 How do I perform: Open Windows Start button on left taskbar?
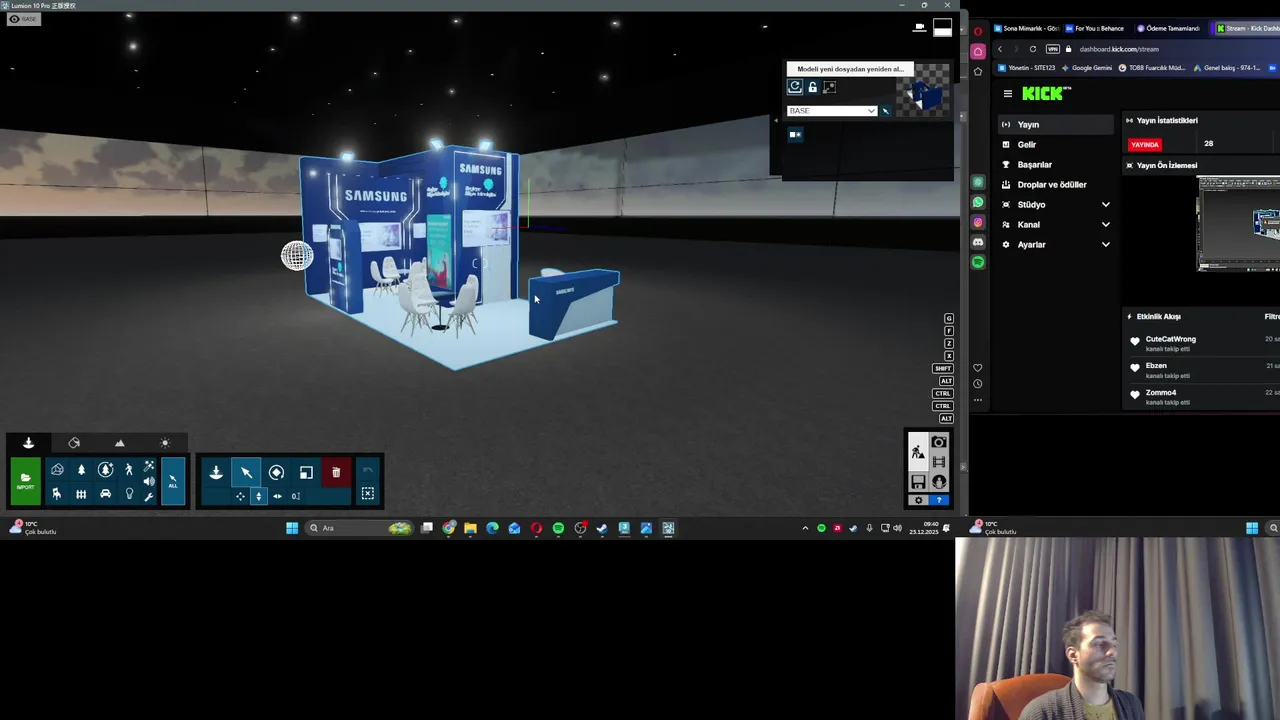[292, 528]
